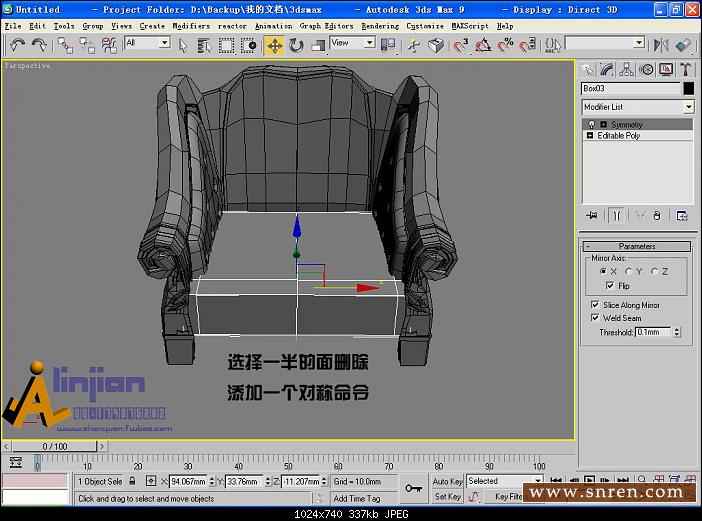Click the object color swatch beside Box03
Screen dimensions: 702x521
(688, 88)
